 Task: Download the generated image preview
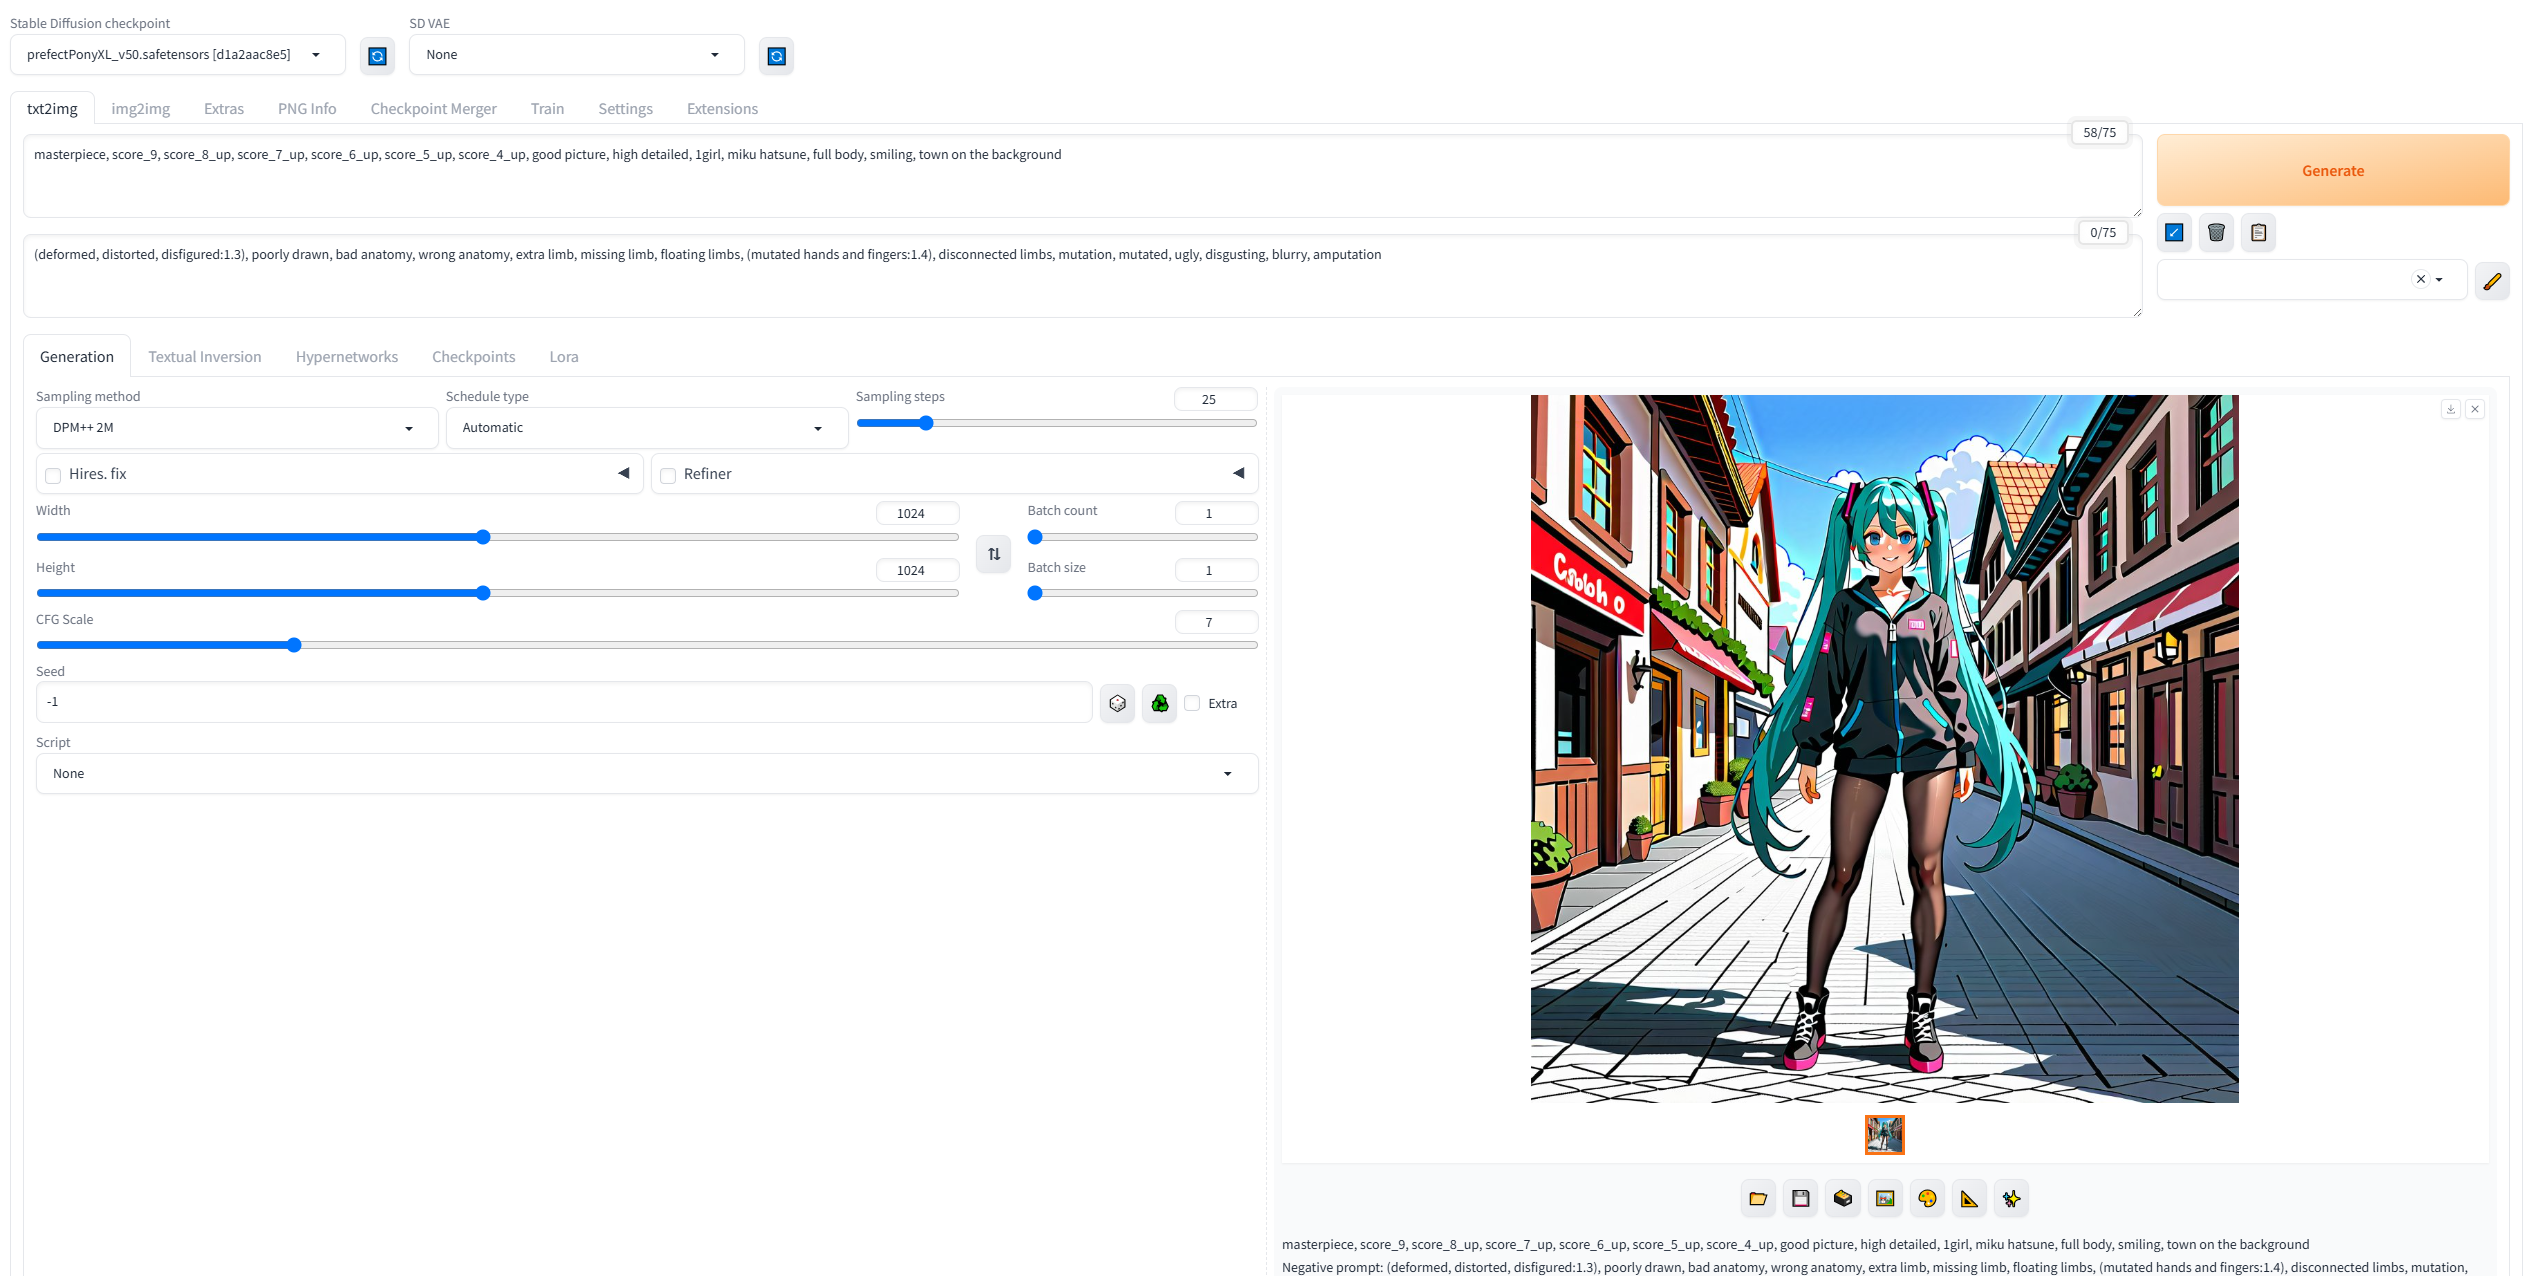point(2450,409)
